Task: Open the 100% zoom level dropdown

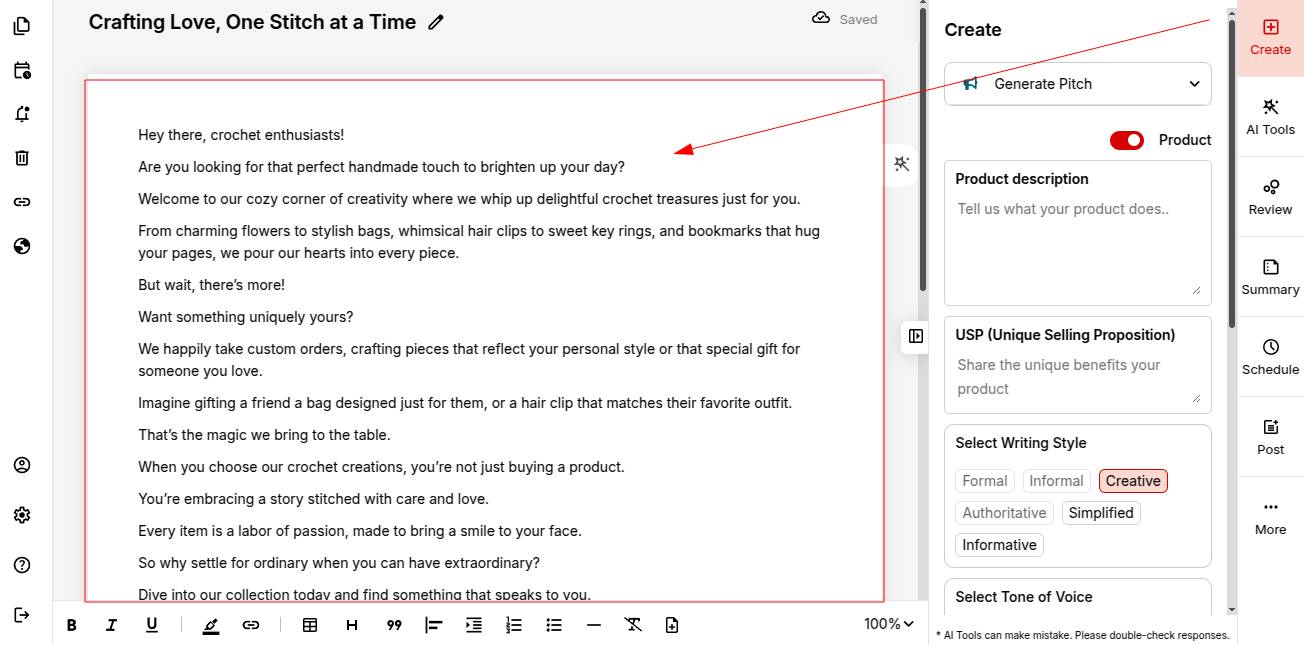Action: pos(888,624)
